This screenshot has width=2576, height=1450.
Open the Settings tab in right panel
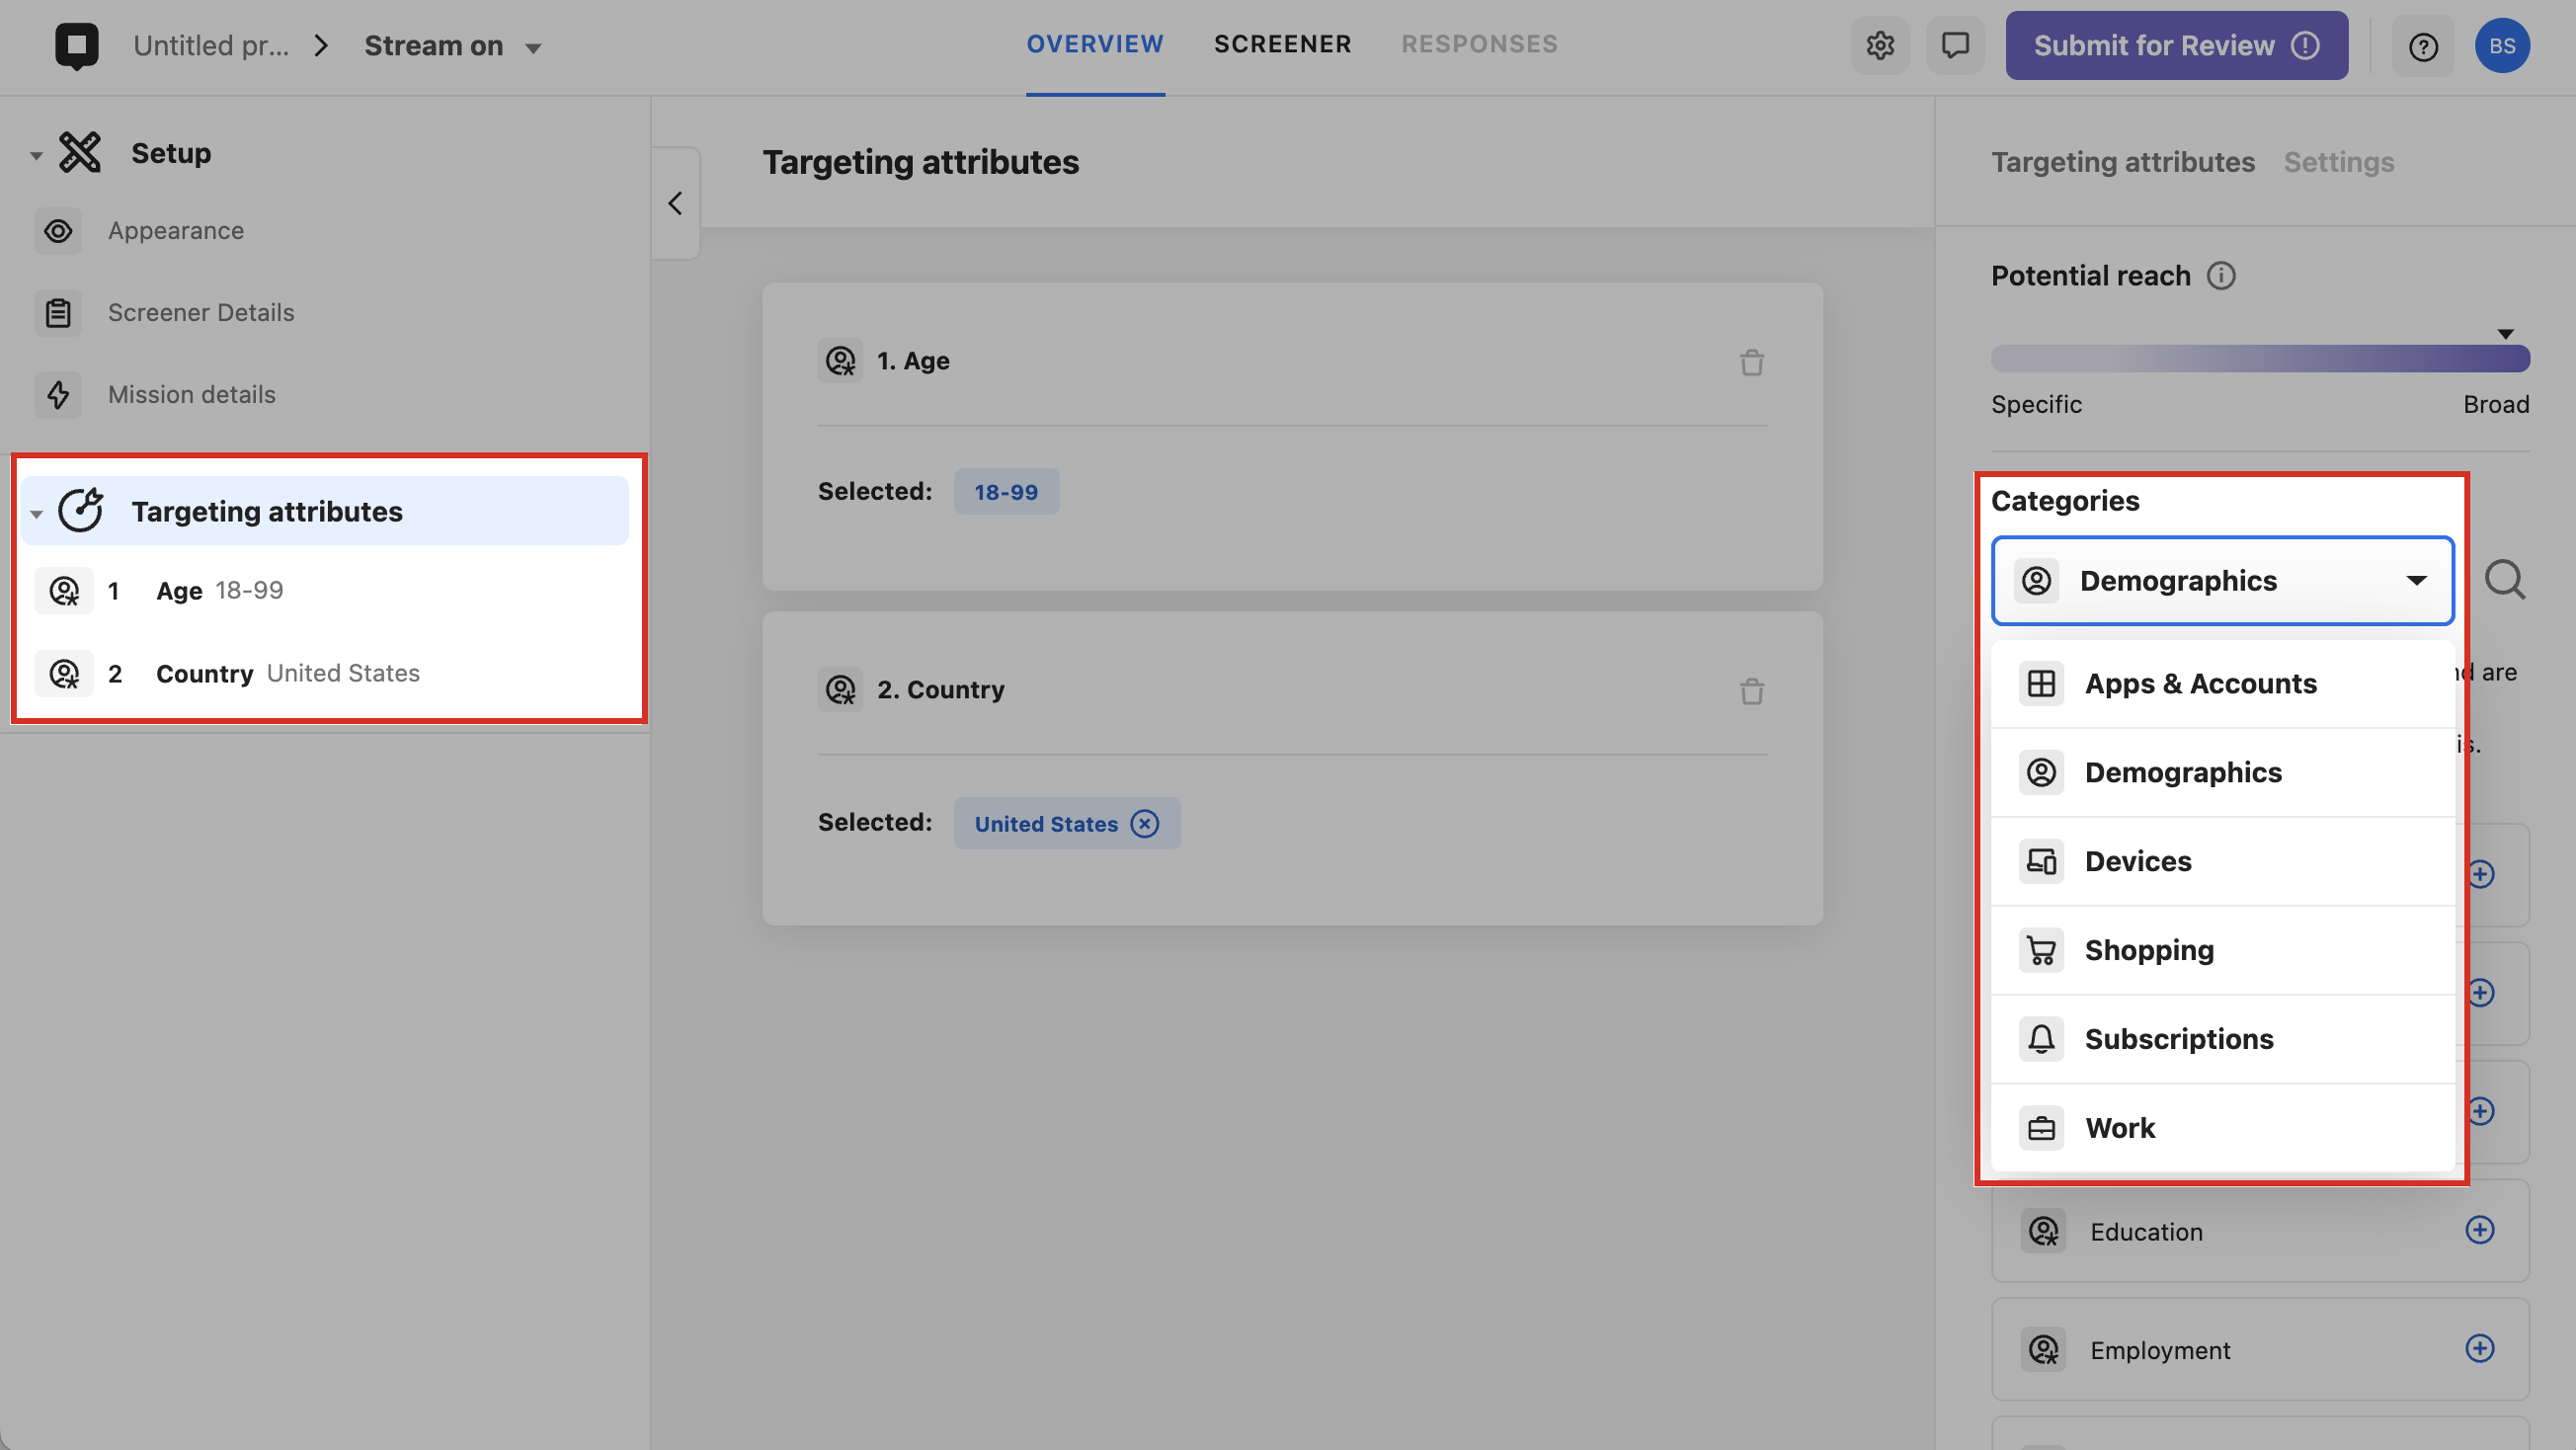[x=2338, y=162]
